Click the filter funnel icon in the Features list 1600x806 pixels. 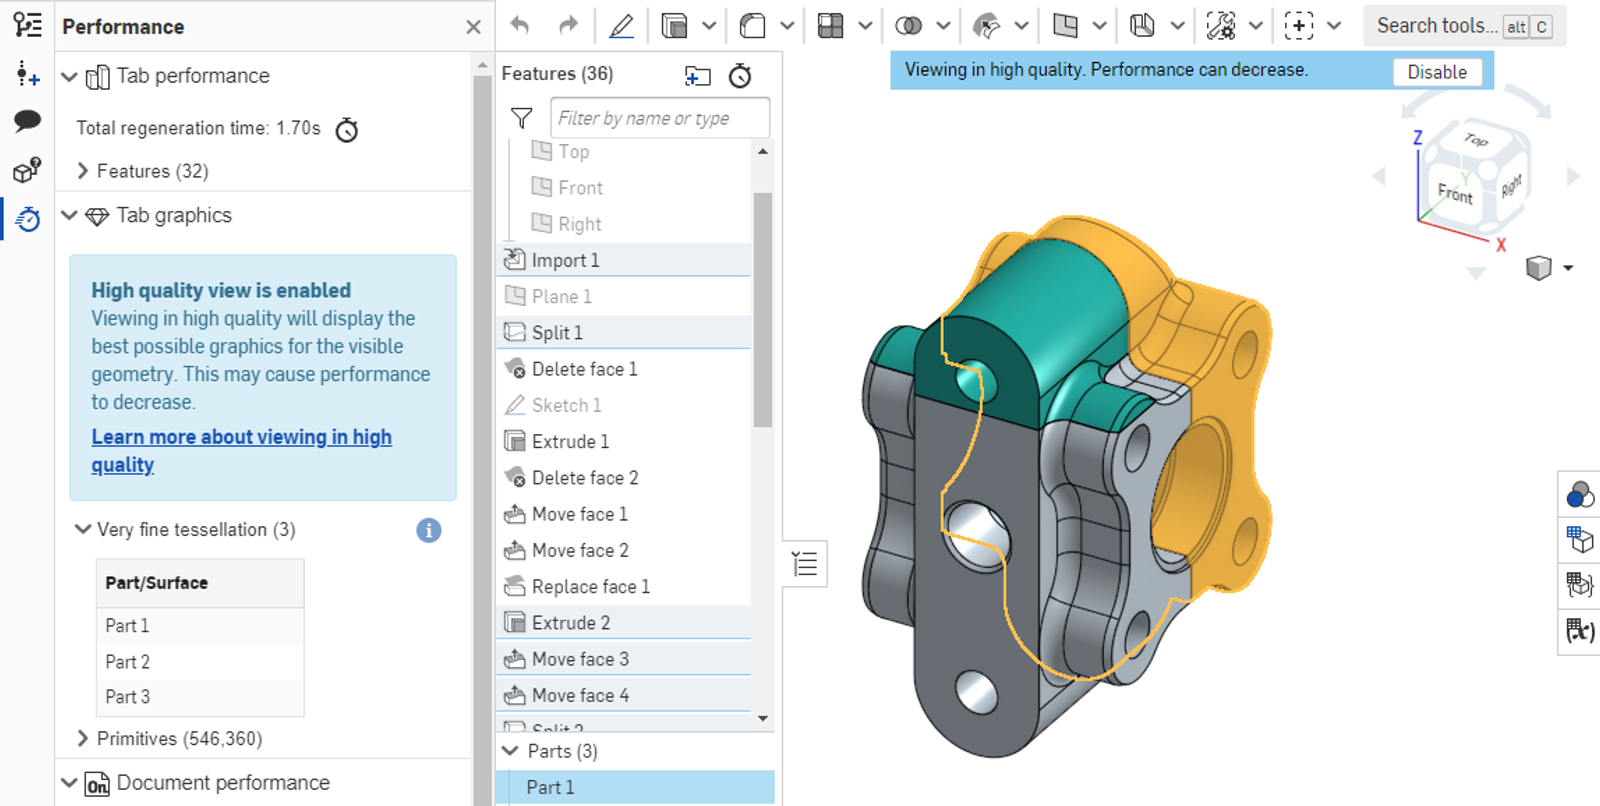click(522, 118)
